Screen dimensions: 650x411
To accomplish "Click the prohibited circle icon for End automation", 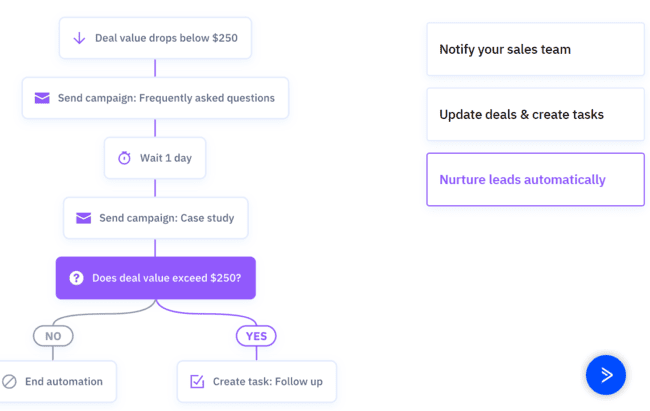I will (9, 381).
